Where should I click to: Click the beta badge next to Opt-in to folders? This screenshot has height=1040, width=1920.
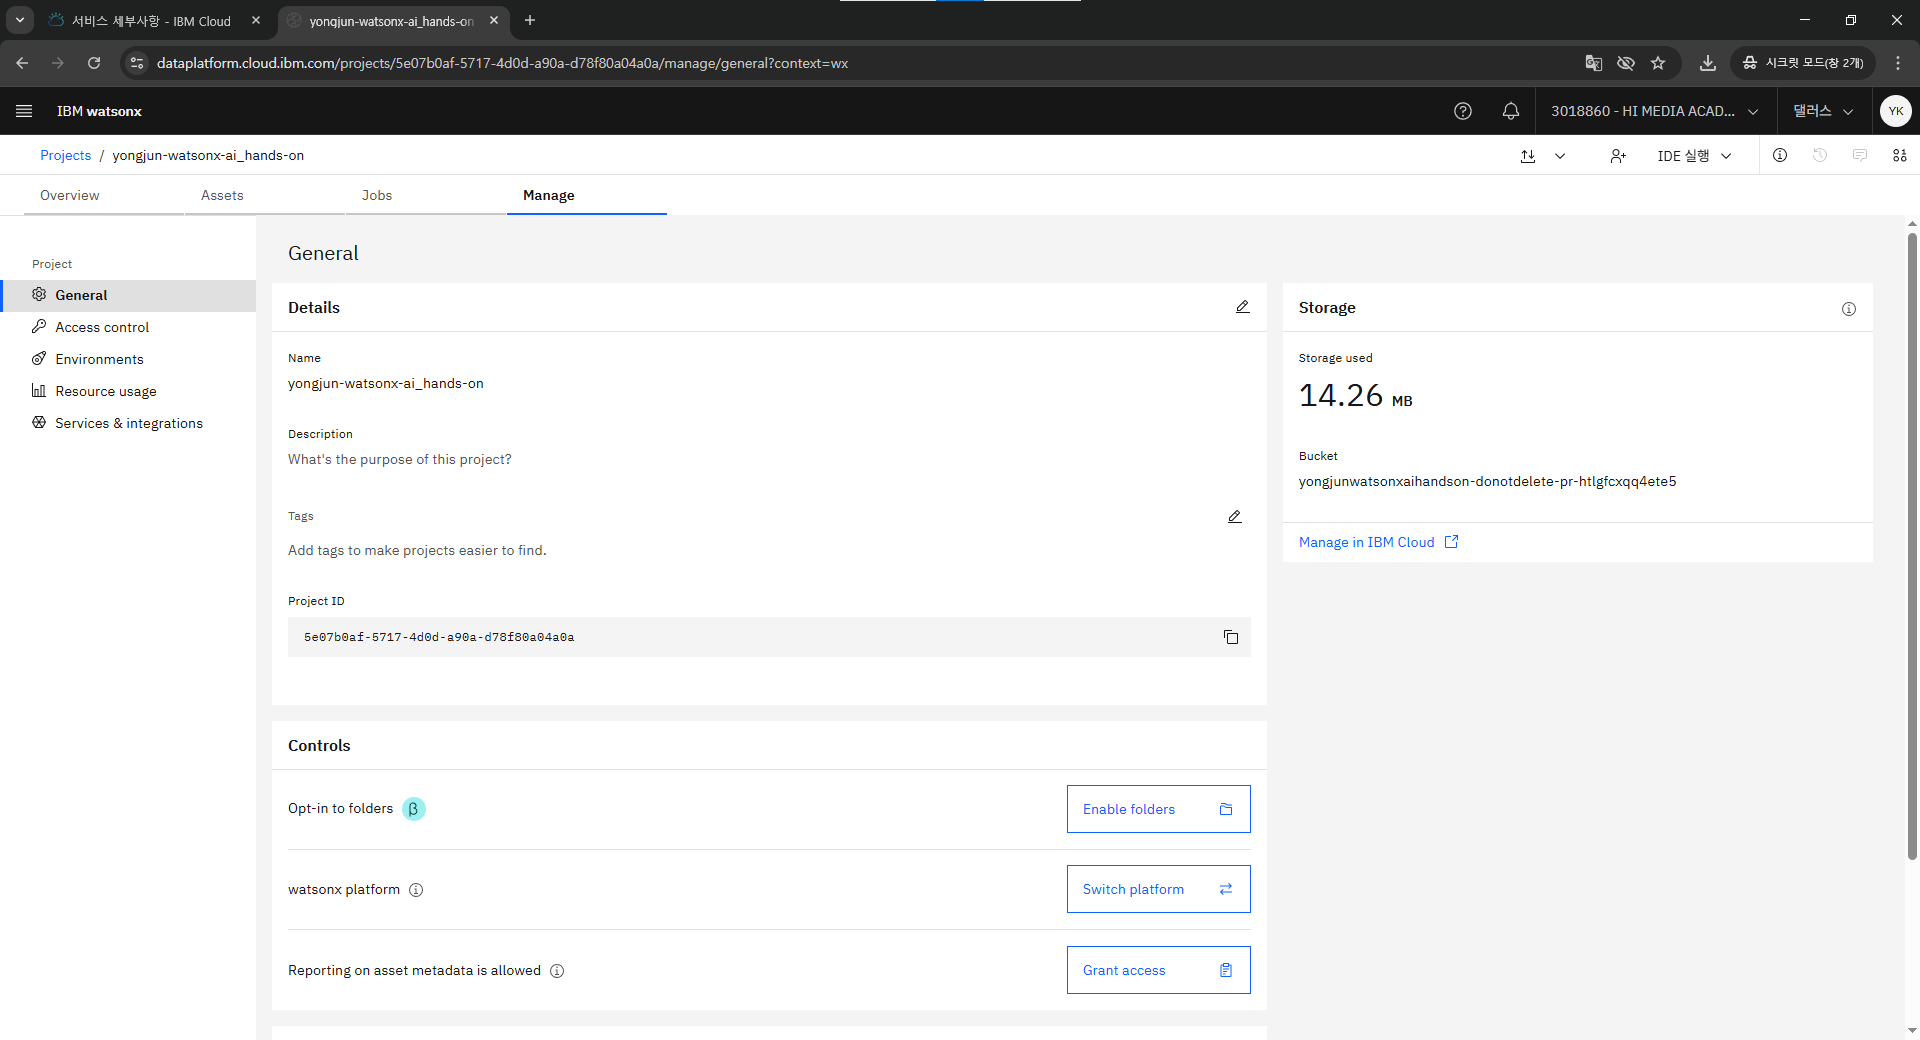coord(414,809)
